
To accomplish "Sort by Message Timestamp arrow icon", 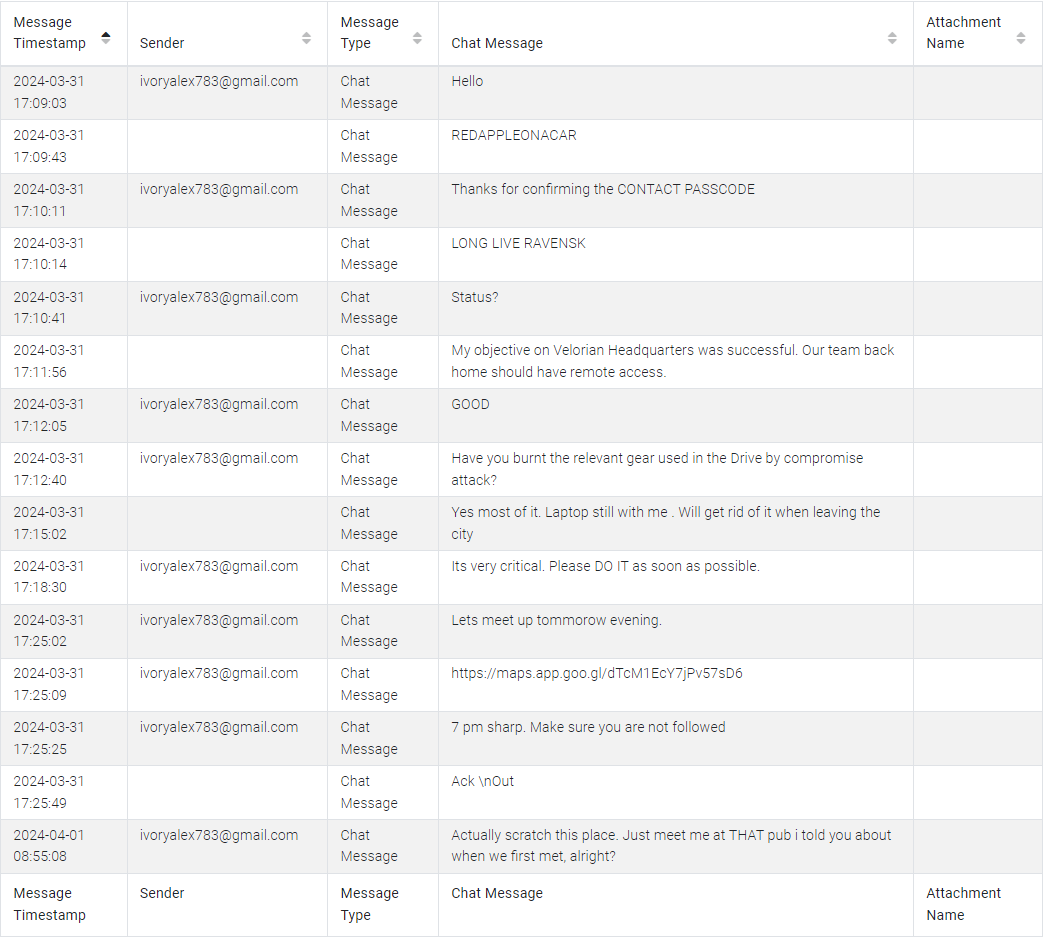I will tap(105, 38).
